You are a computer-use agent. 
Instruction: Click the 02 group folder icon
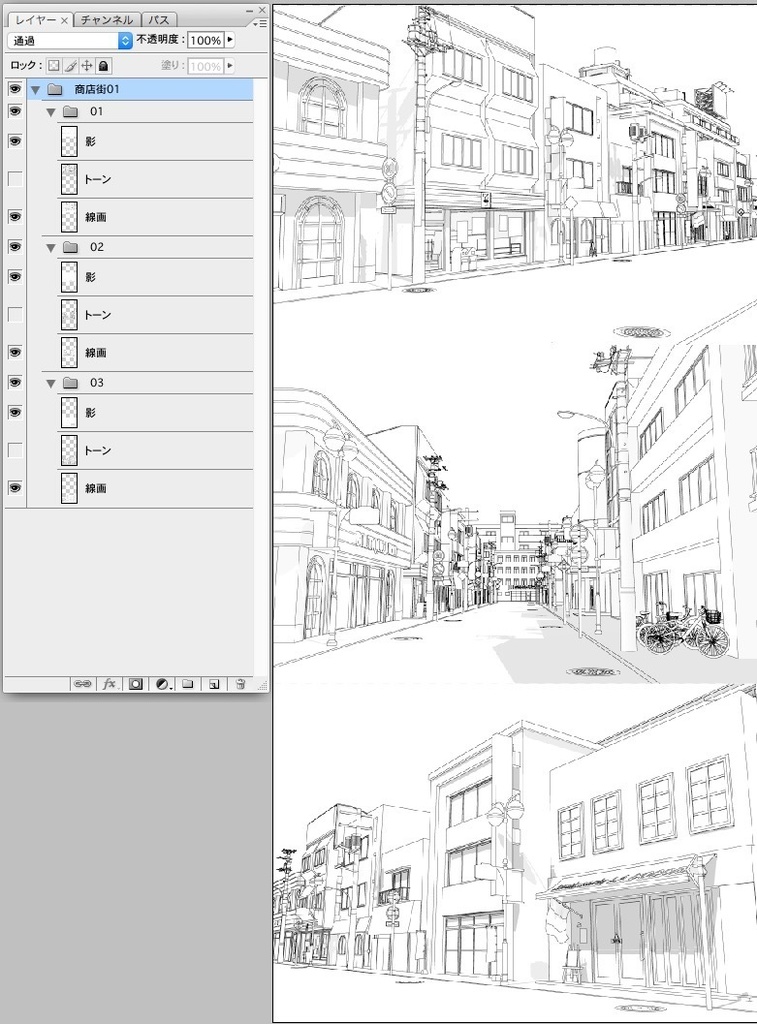71,248
